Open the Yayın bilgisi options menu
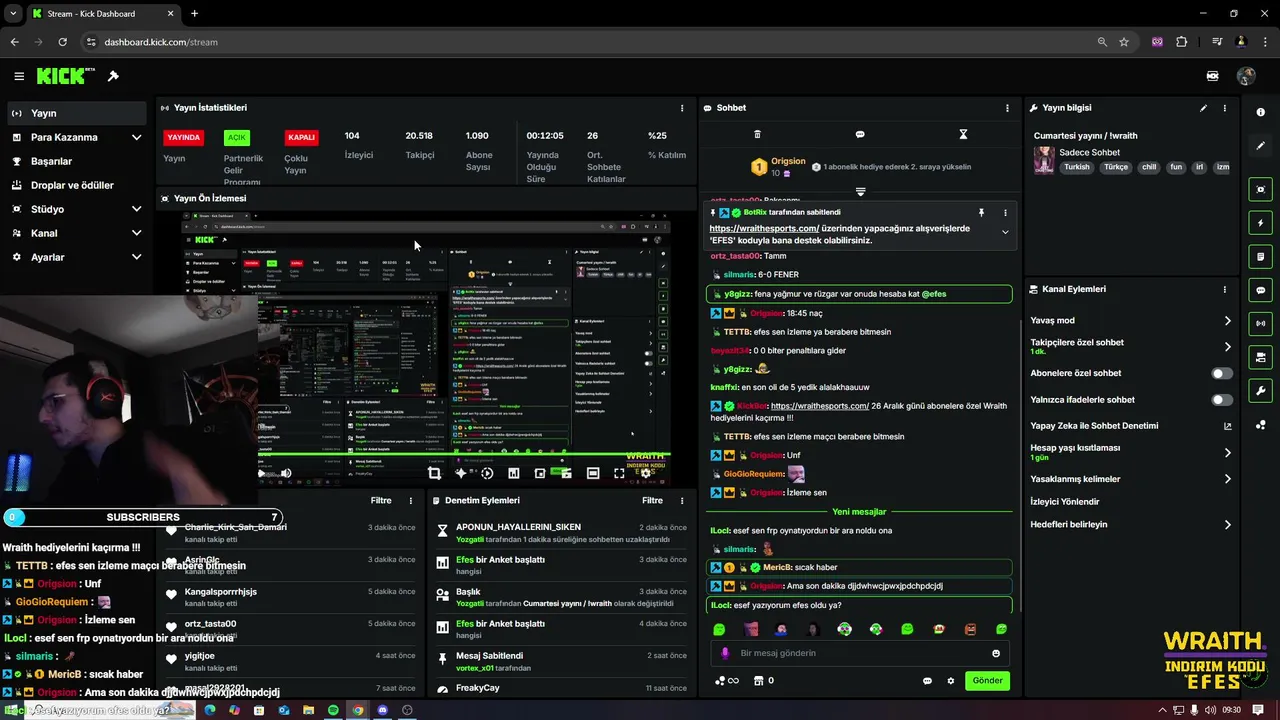This screenshot has height=720, width=1280. [1225, 108]
